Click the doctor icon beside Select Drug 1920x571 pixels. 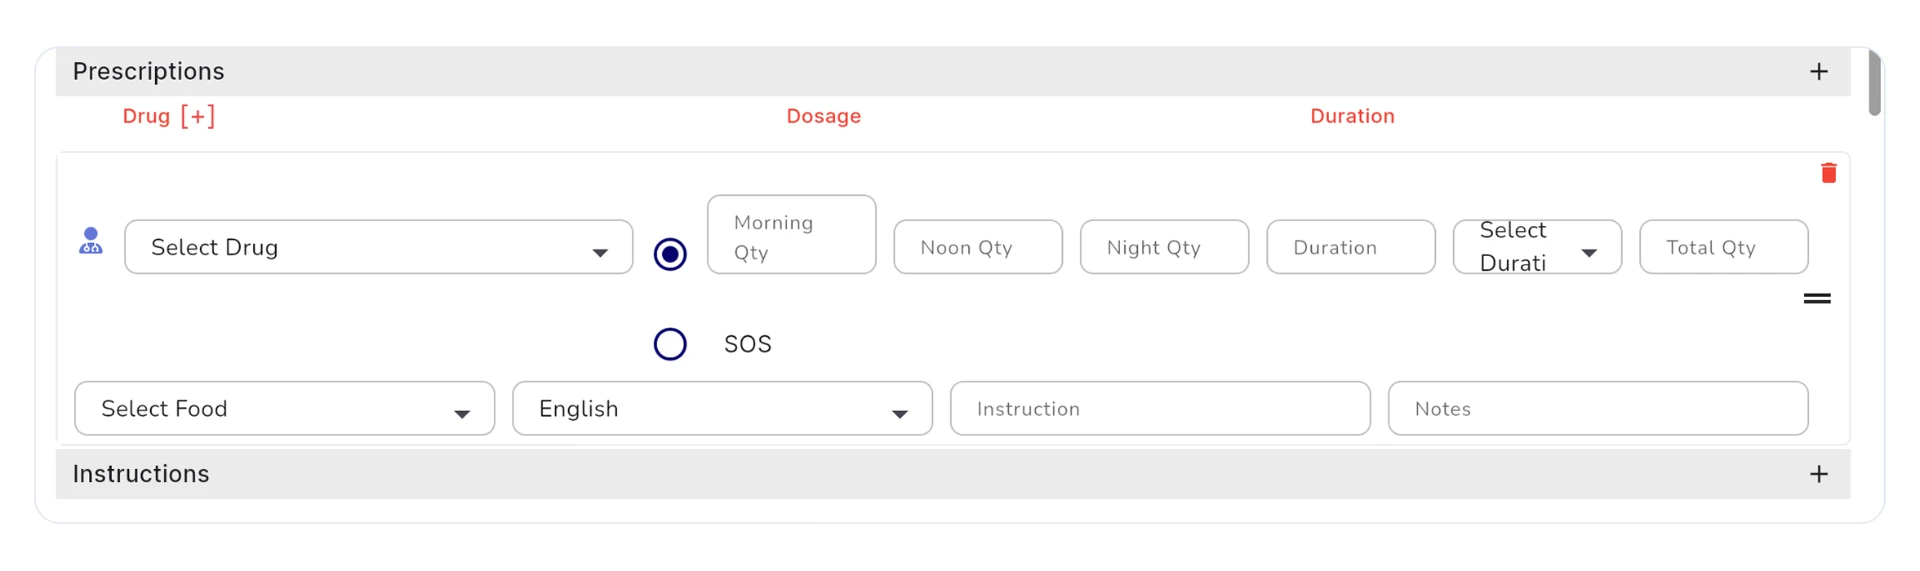click(x=91, y=241)
